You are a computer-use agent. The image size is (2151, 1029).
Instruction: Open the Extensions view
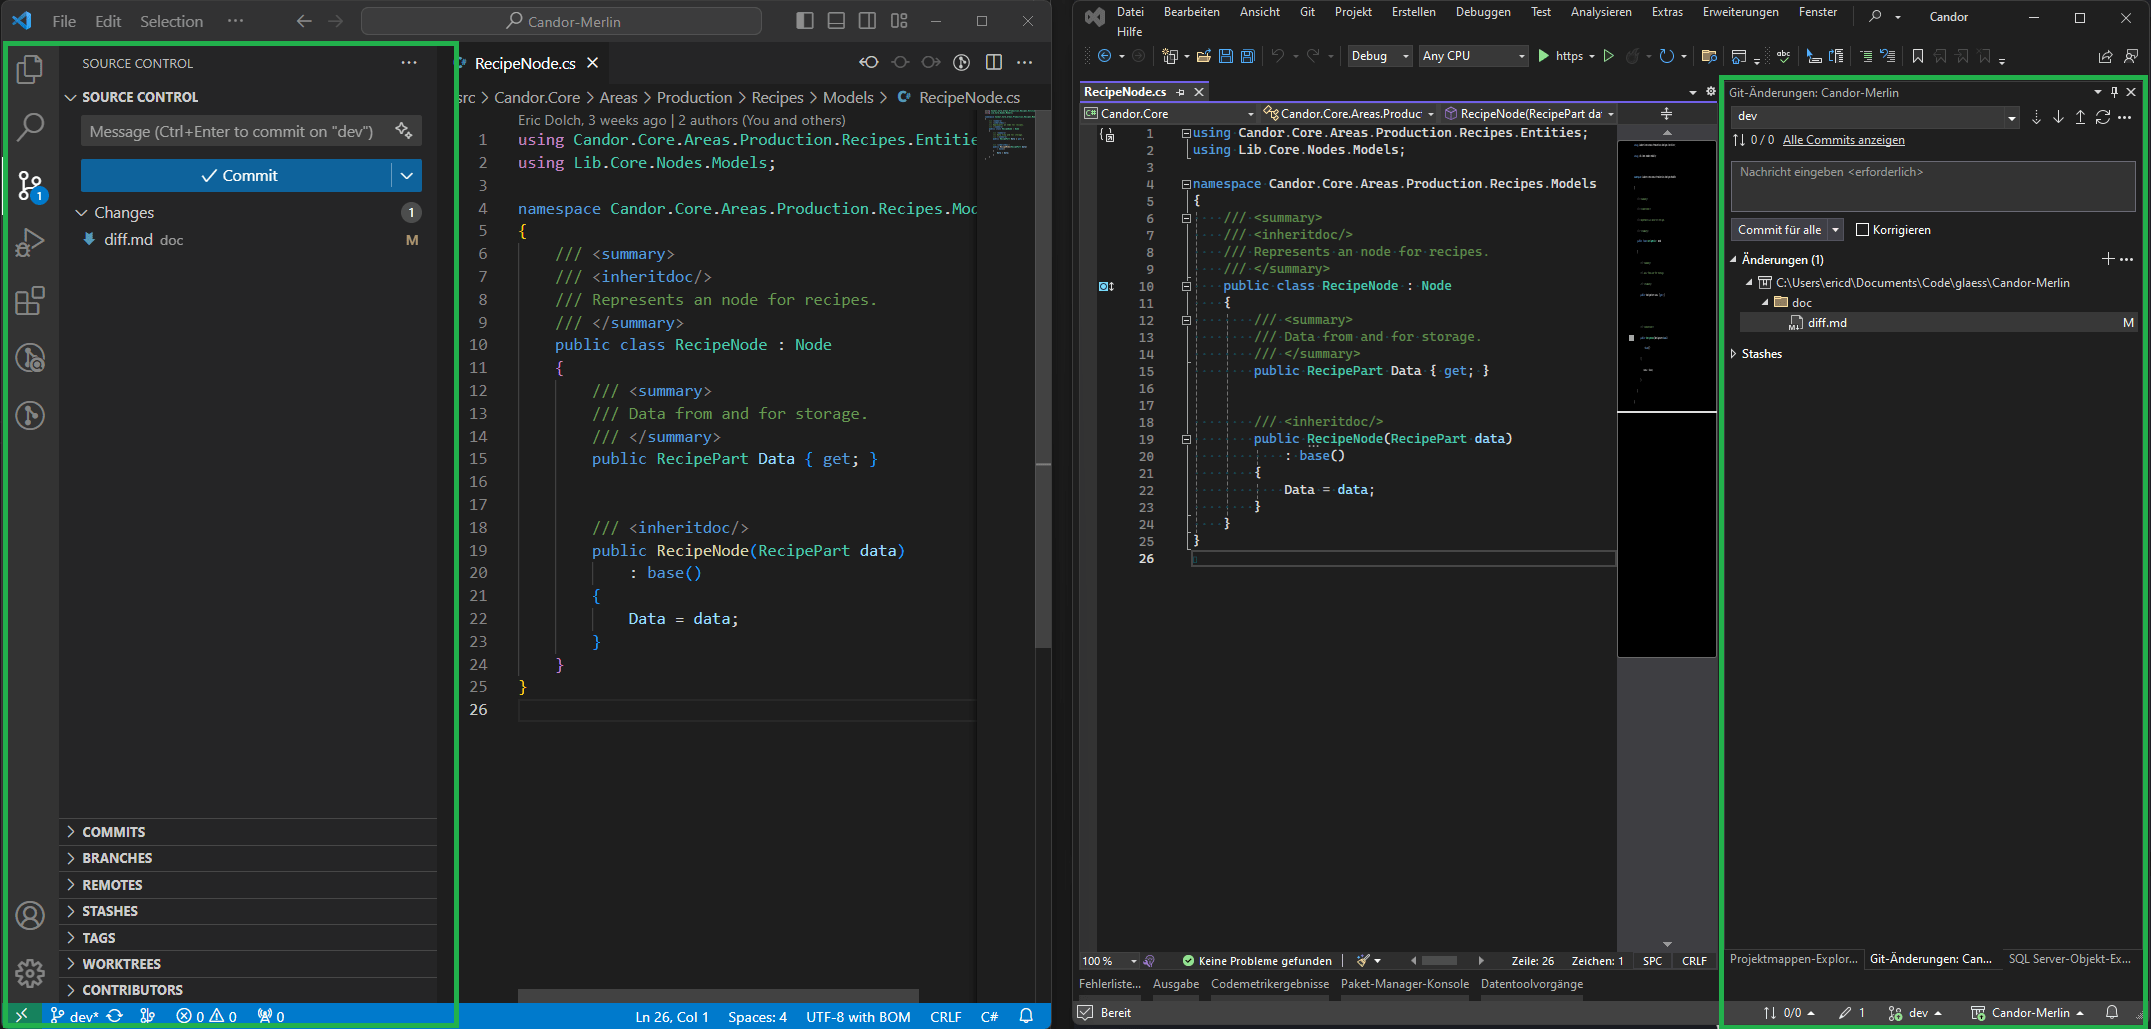click(30, 301)
